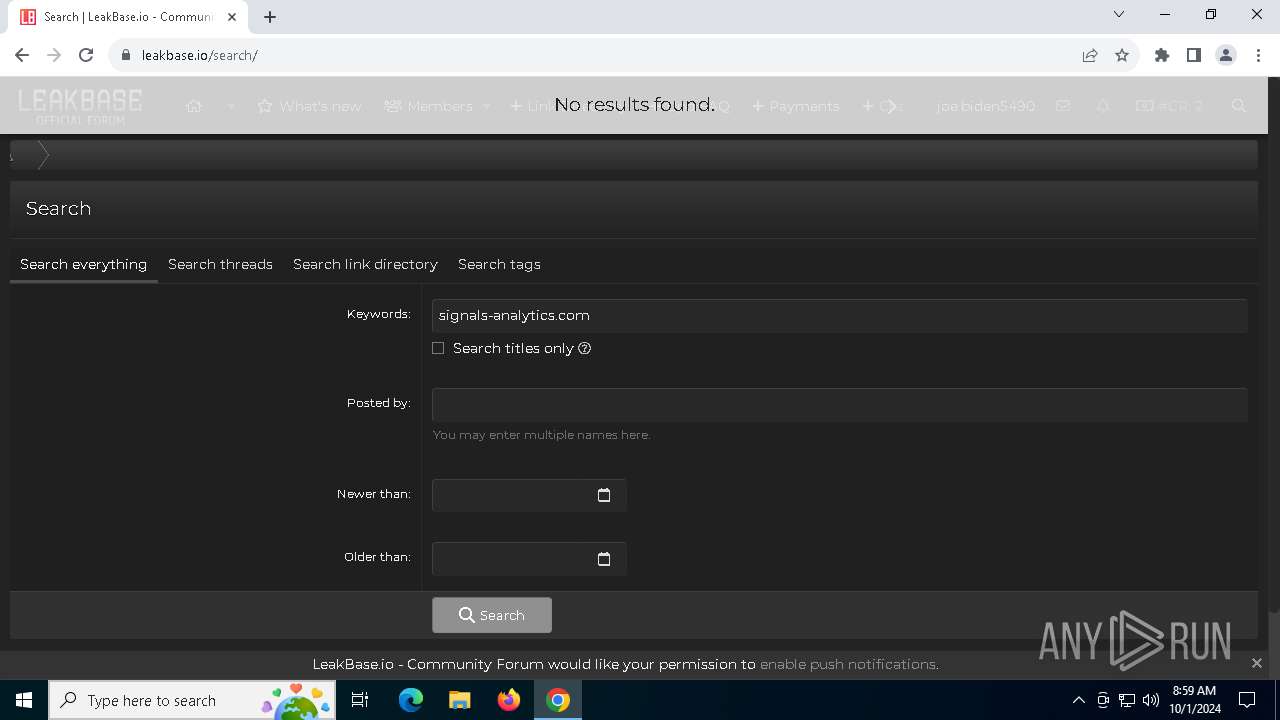Click the Older than date field
This screenshot has width=1280, height=720.
click(529, 559)
